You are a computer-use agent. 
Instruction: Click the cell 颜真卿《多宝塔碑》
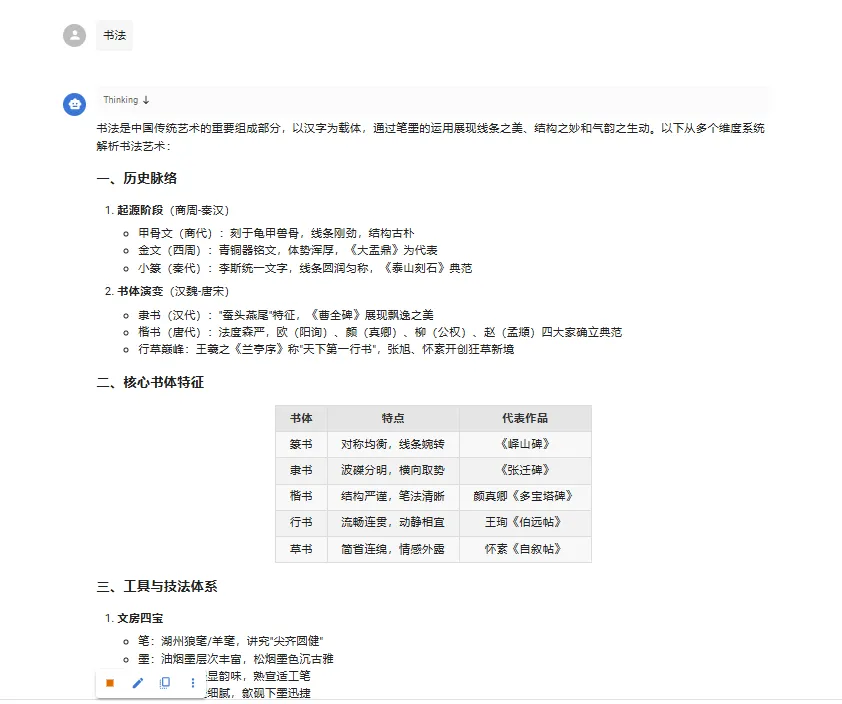pos(525,496)
